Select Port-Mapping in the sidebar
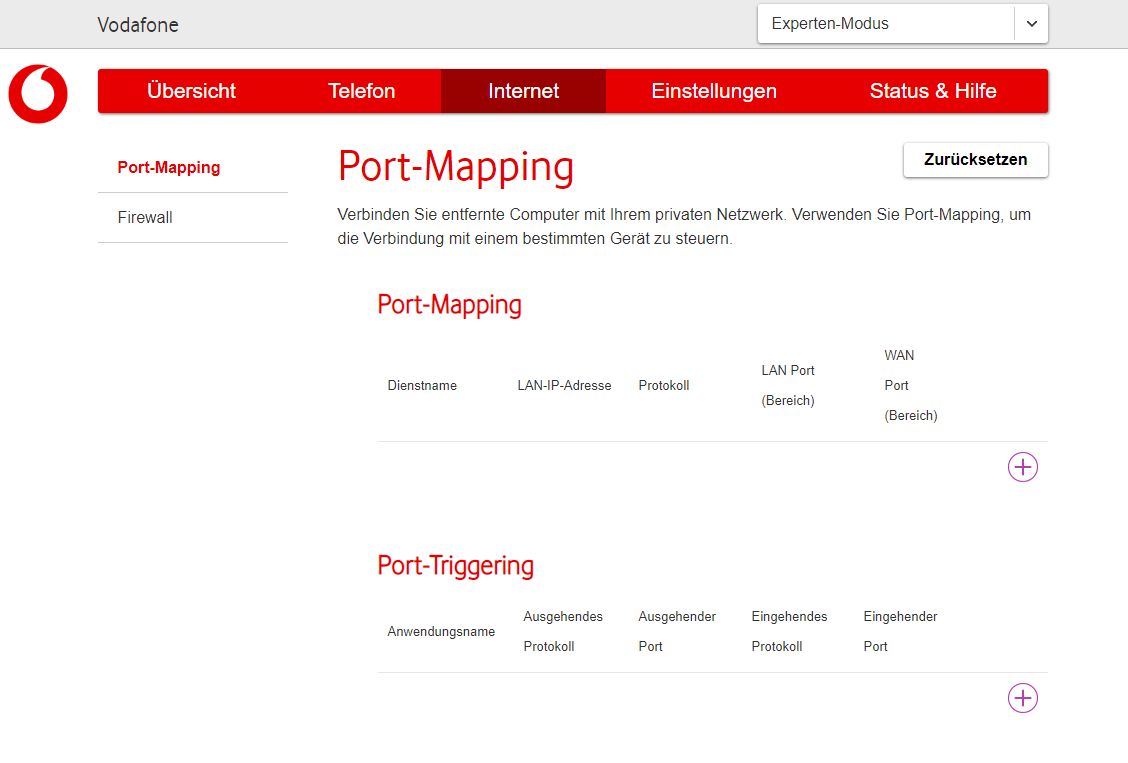Screen dimensions: 1128x763 [x=169, y=168]
